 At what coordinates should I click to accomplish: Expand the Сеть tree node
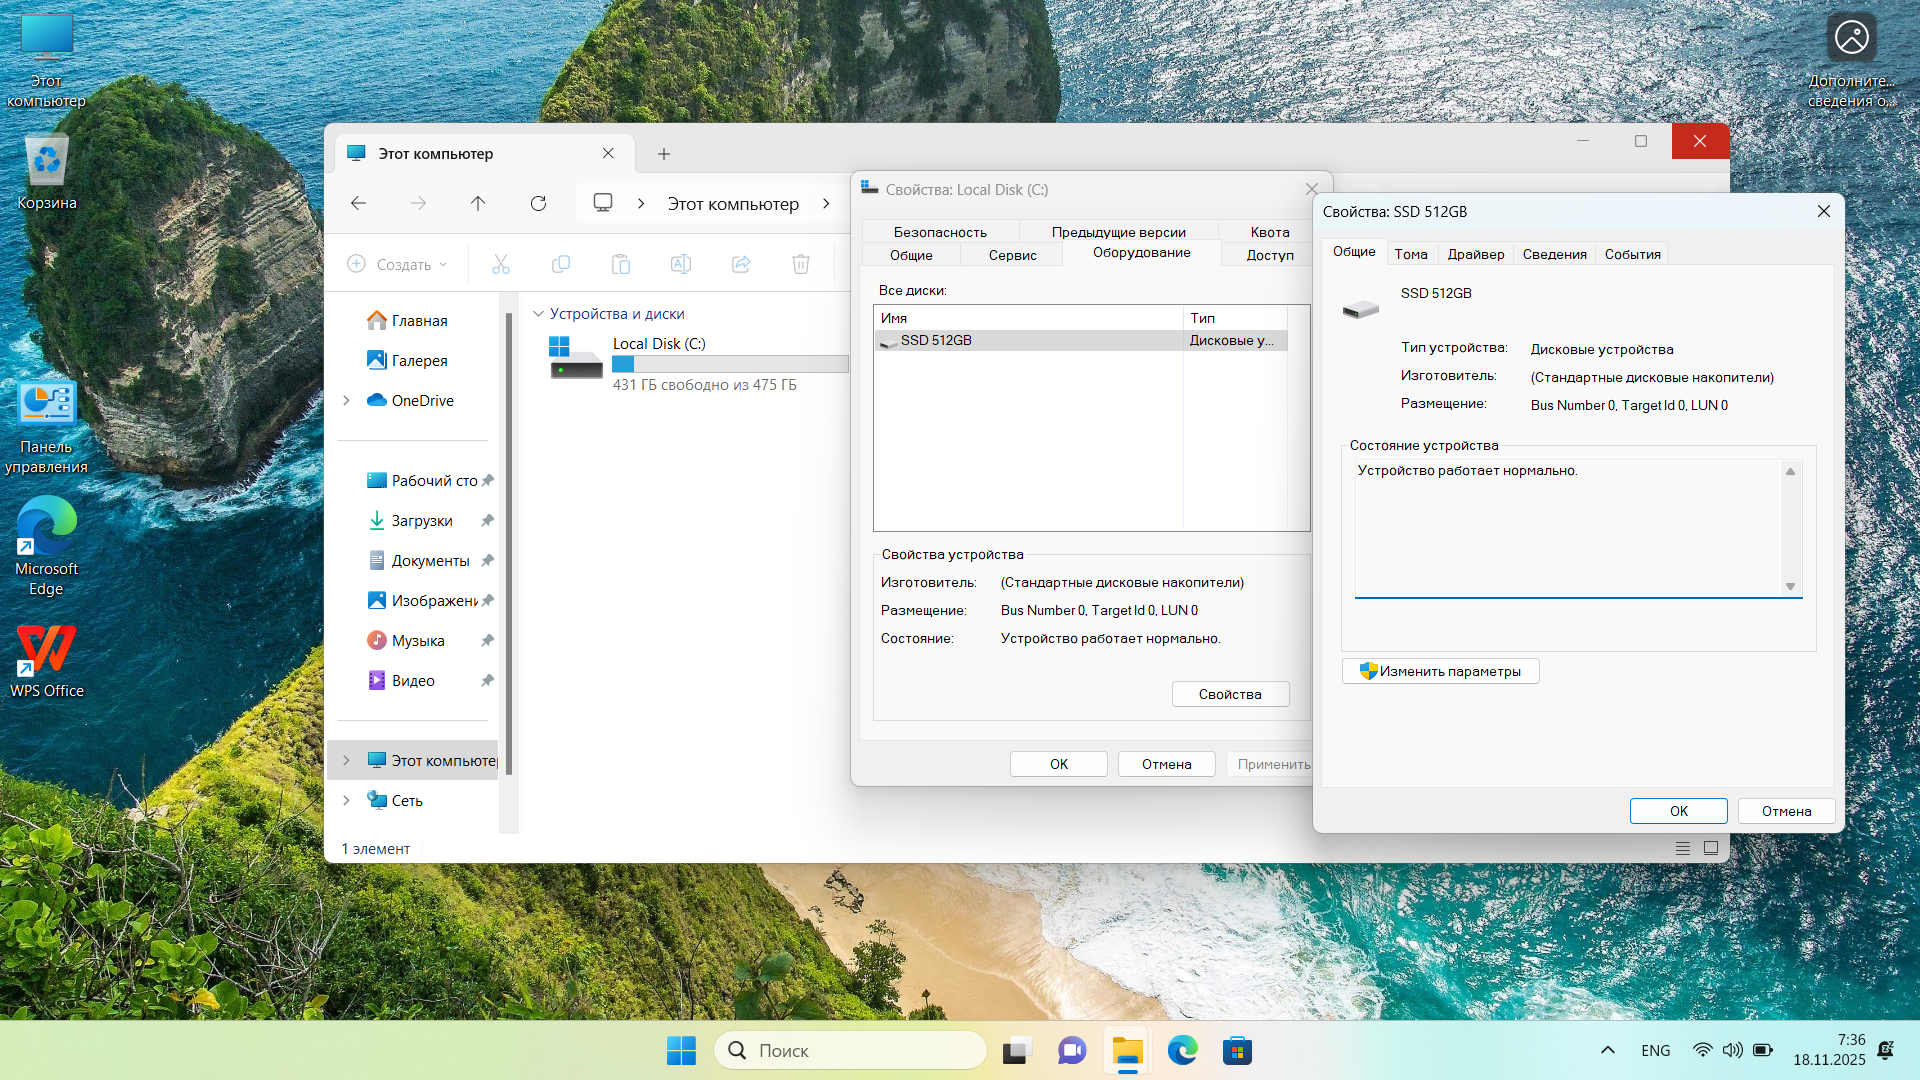[x=347, y=800]
